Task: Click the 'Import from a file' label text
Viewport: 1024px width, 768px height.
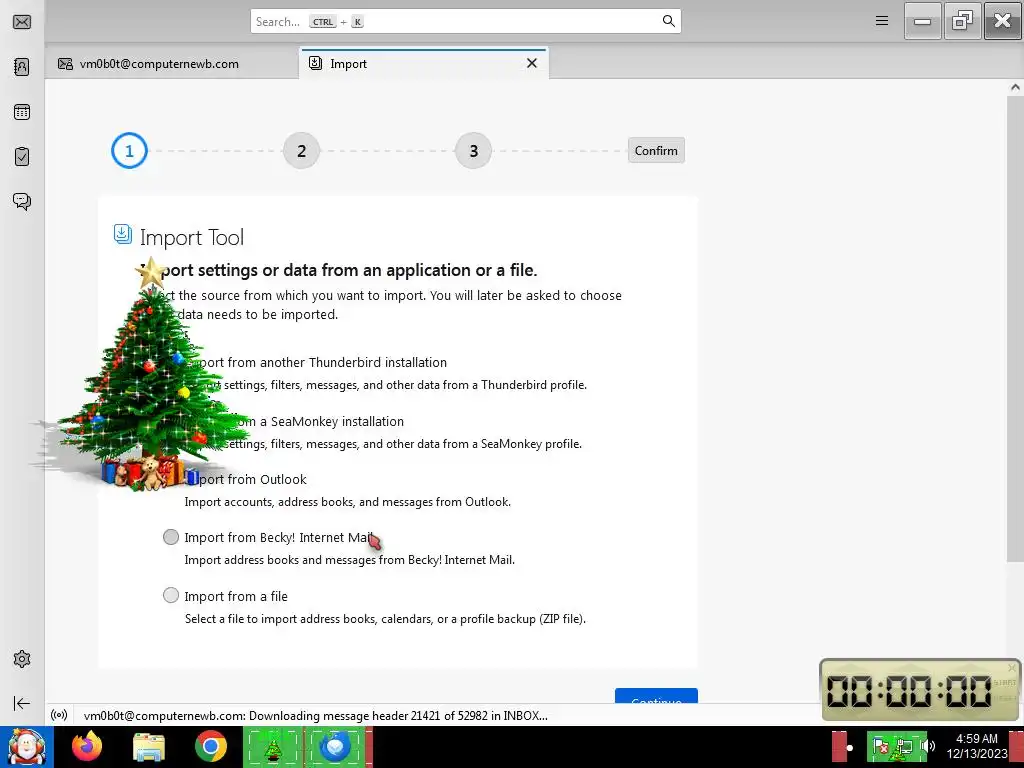Action: point(236,596)
